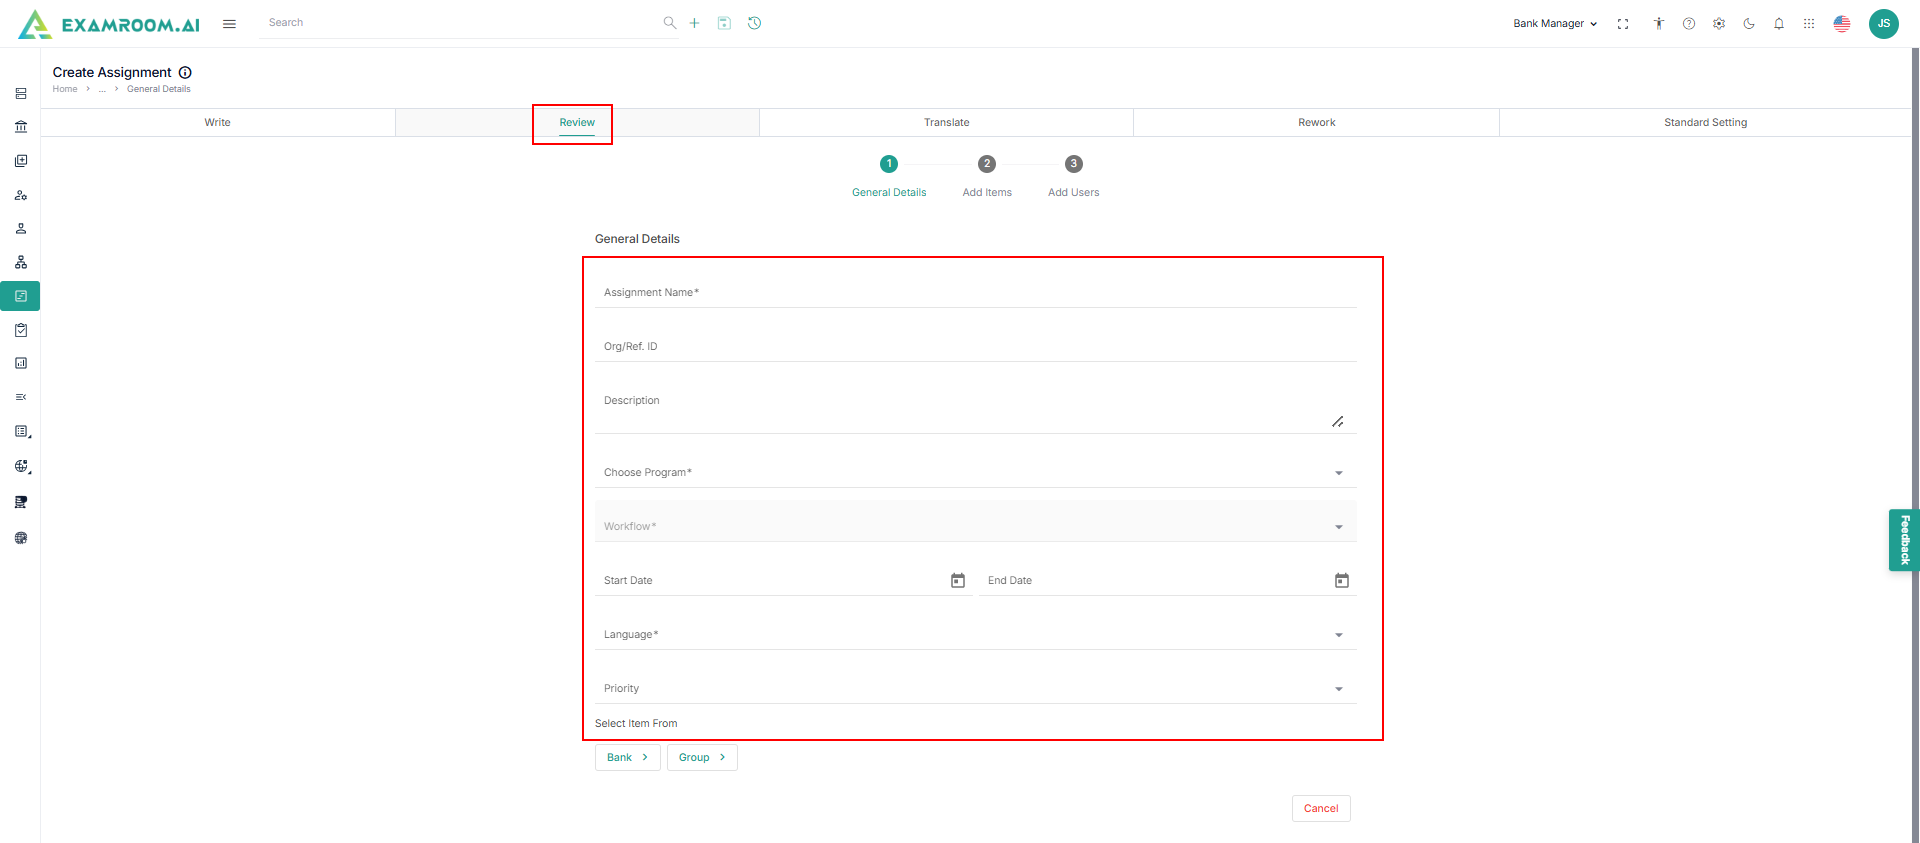Expand the Priority dropdown
Screen dimensions: 1920x843
(x=975, y=688)
